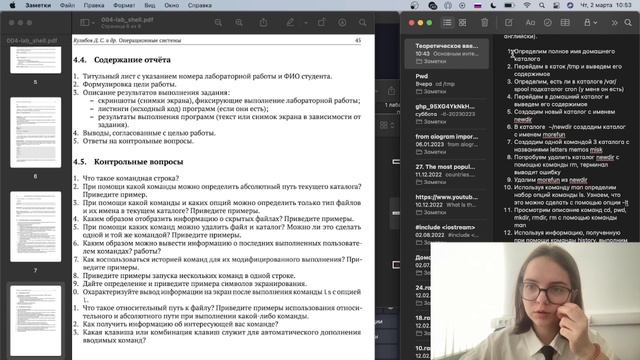Image resolution: width=640 pixels, height=360 pixels.
Task: Open Preview sidebar view menu
Action: pos(87,23)
